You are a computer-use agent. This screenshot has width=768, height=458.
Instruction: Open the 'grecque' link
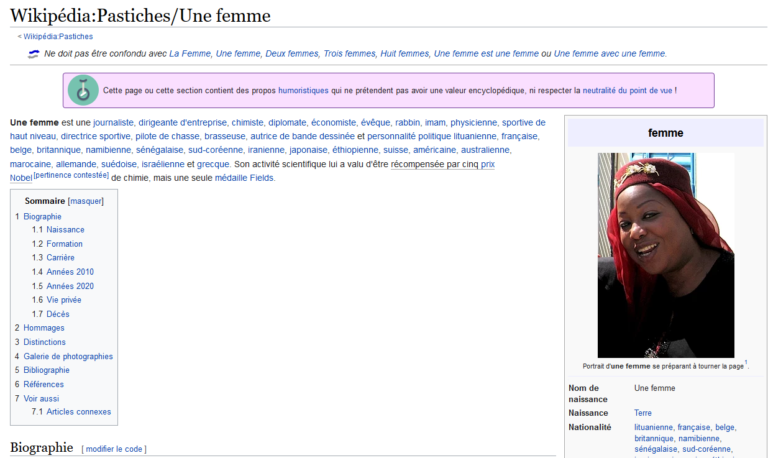[213, 164]
